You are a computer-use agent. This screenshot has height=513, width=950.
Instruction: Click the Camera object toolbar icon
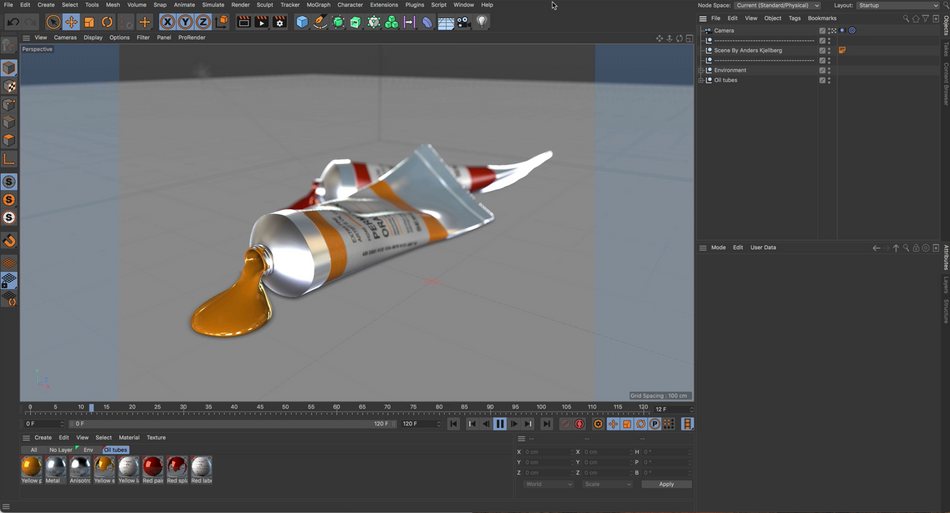[x=464, y=21]
